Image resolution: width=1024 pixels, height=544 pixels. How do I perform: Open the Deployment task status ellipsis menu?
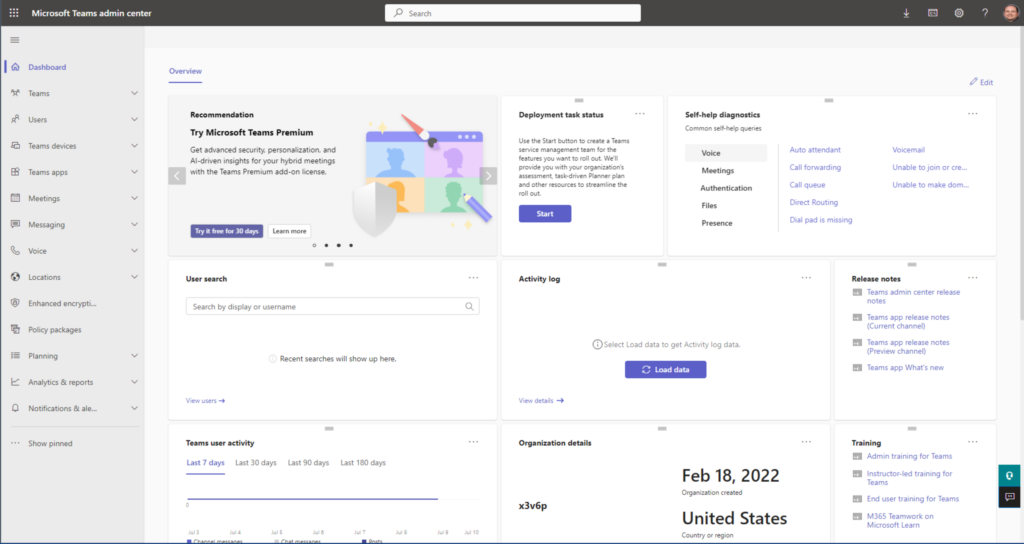pyautogui.click(x=640, y=114)
